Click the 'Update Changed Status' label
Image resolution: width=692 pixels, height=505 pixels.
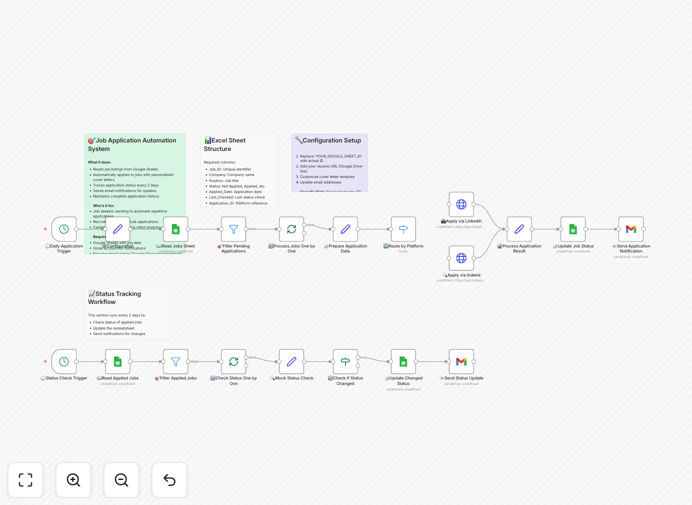tap(403, 381)
